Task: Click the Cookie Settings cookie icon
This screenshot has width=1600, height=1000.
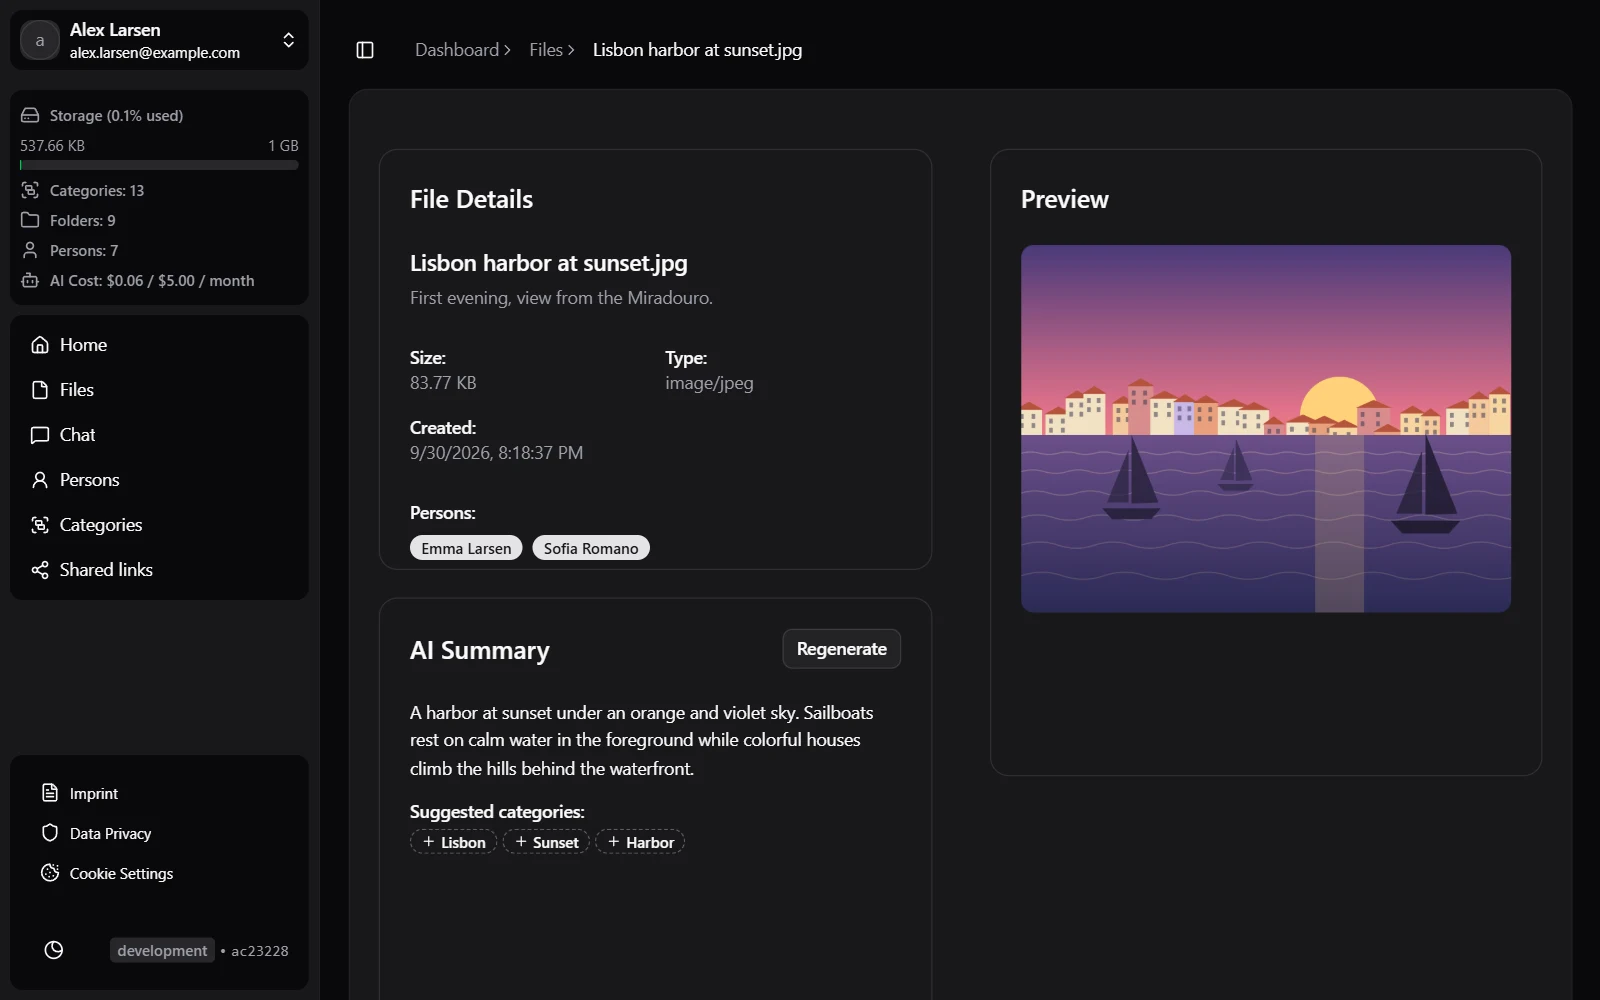Action: coord(50,873)
